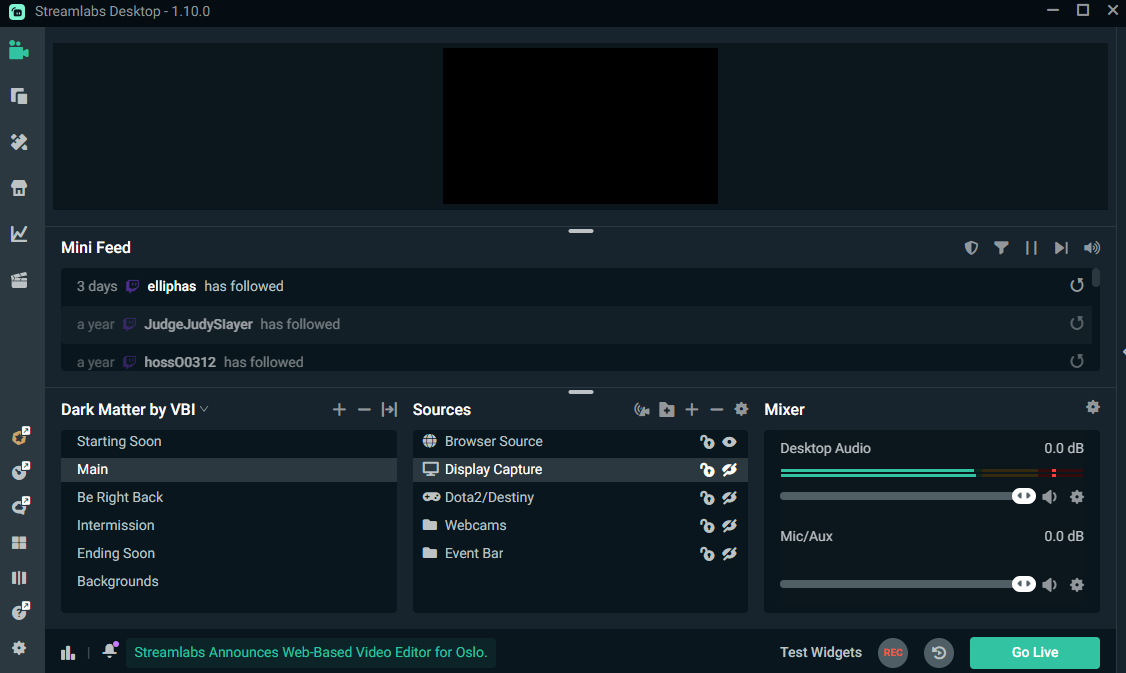
Task: Show the Dota2/Destiny source
Action: (x=730, y=498)
